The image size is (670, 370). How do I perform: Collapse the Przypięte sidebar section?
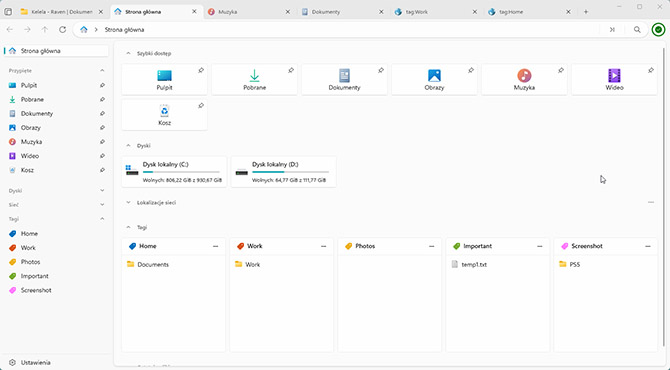[x=102, y=70]
